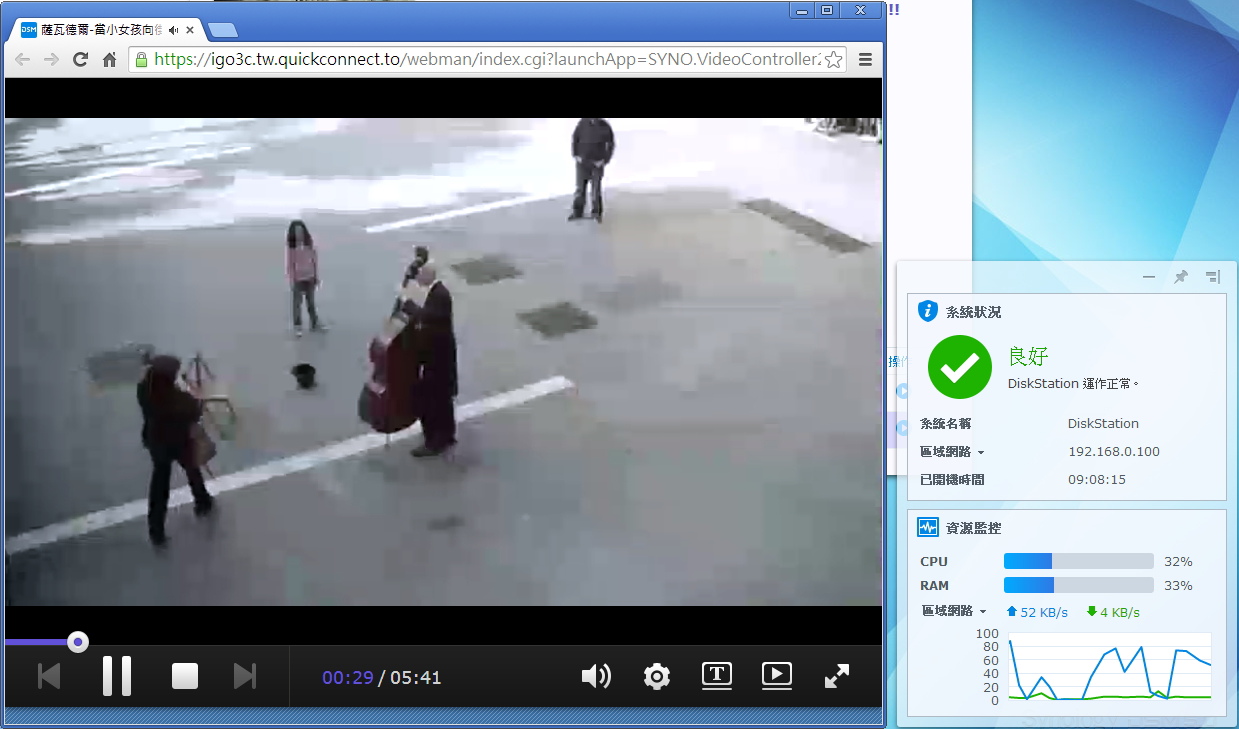Bookmark this page with star icon
The height and width of the screenshot is (729, 1239).
(833, 59)
